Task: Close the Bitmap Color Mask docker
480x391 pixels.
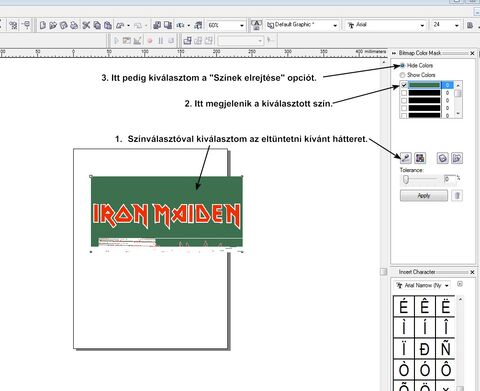Action: point(472,53)
